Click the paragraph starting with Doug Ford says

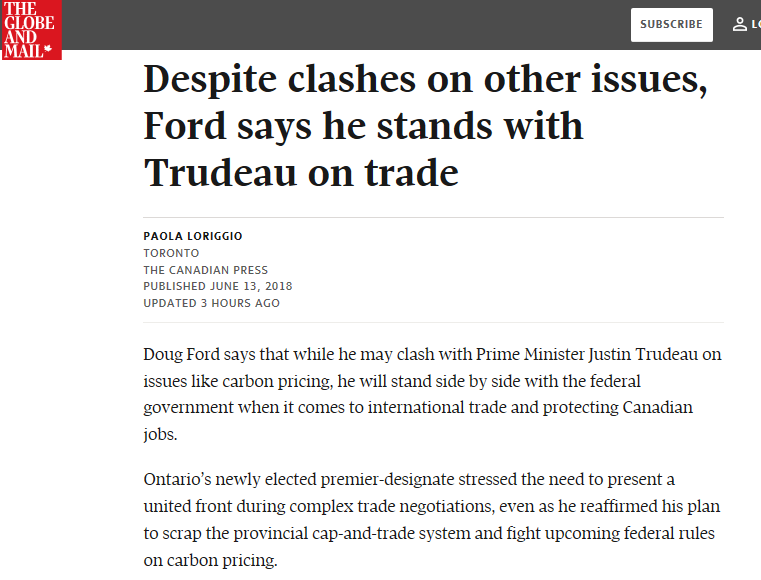(432, 395)
